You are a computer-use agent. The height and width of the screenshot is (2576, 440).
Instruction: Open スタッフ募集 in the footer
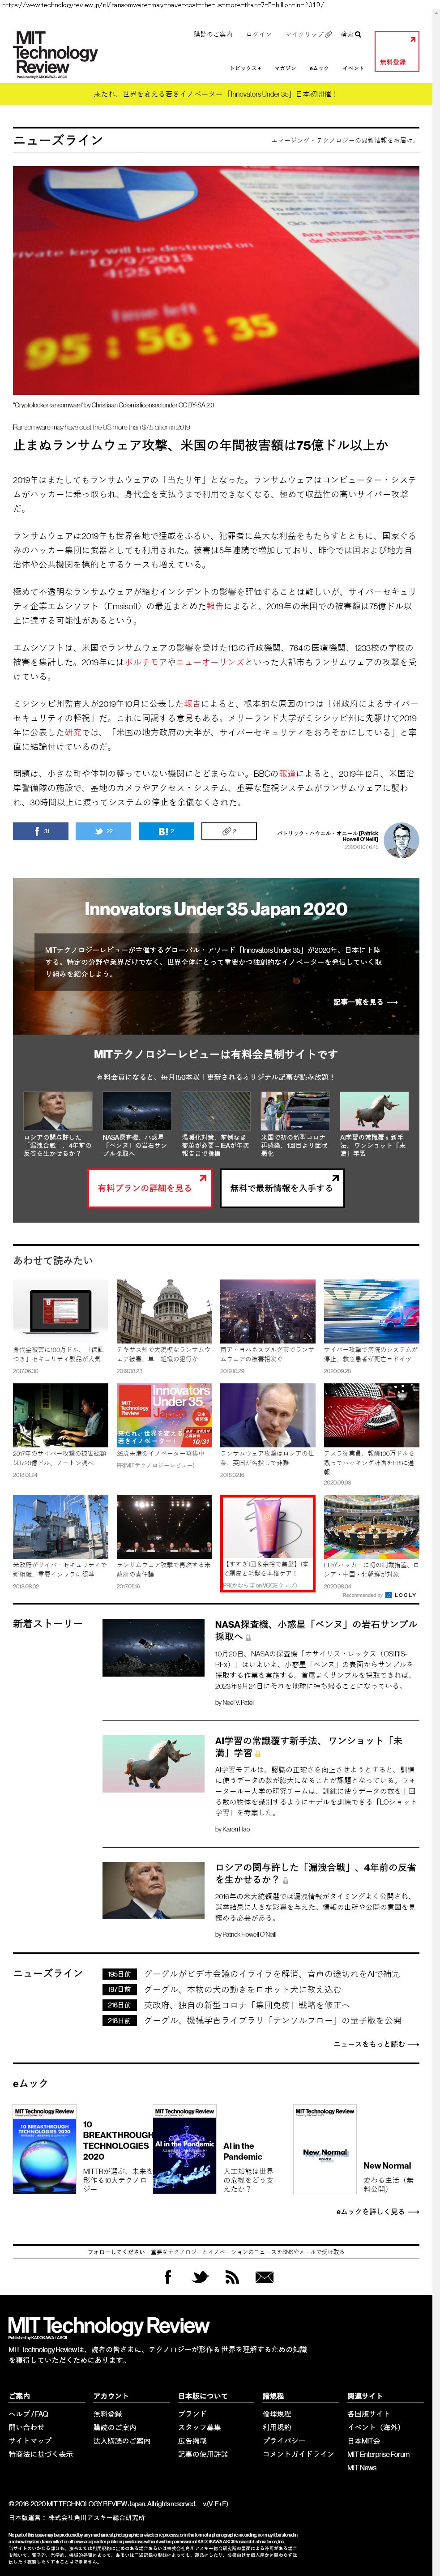[x=199, y=2428]
